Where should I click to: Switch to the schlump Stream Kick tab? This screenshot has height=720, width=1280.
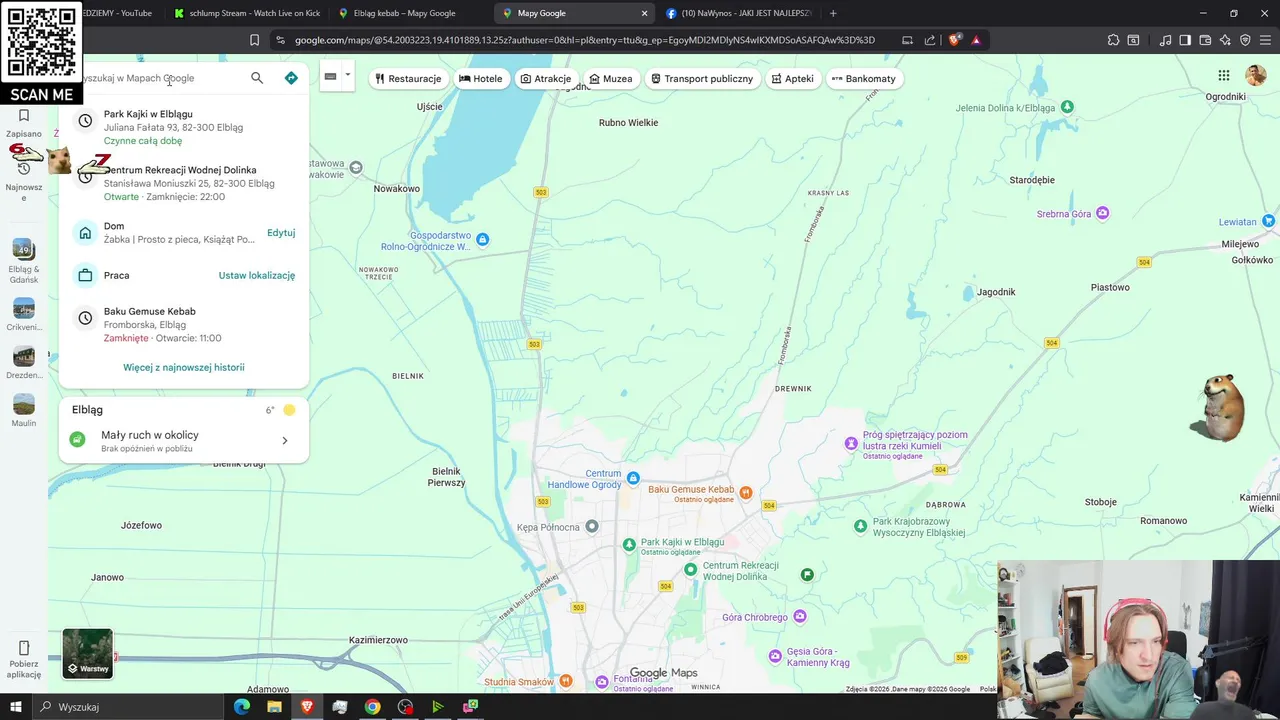point(247,13)
